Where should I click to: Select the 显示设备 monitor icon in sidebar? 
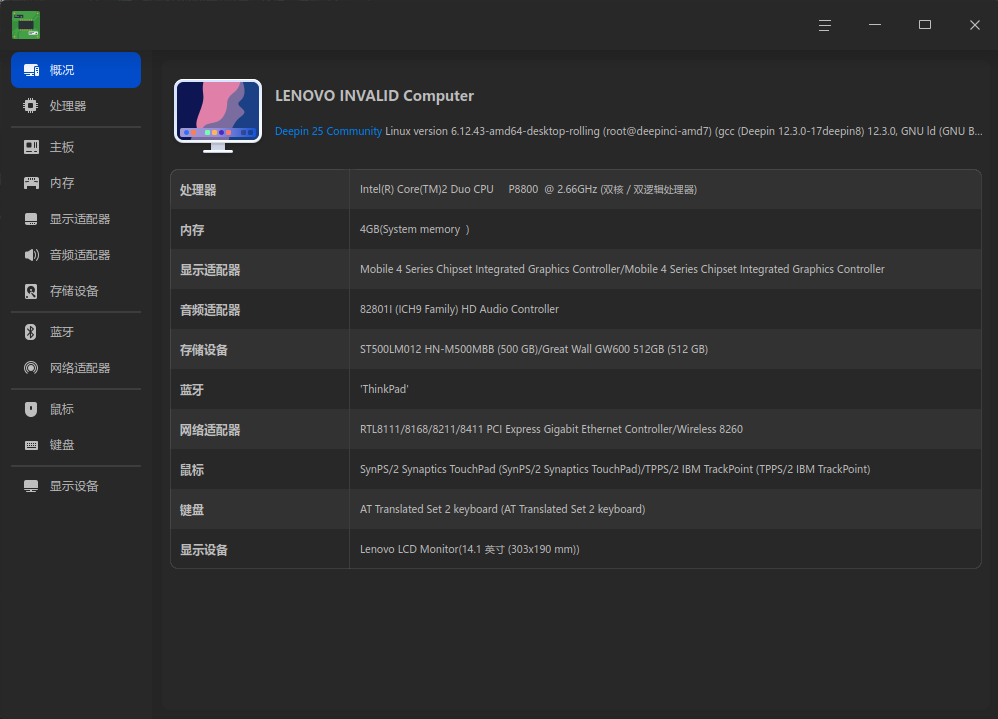click(31, 486)
